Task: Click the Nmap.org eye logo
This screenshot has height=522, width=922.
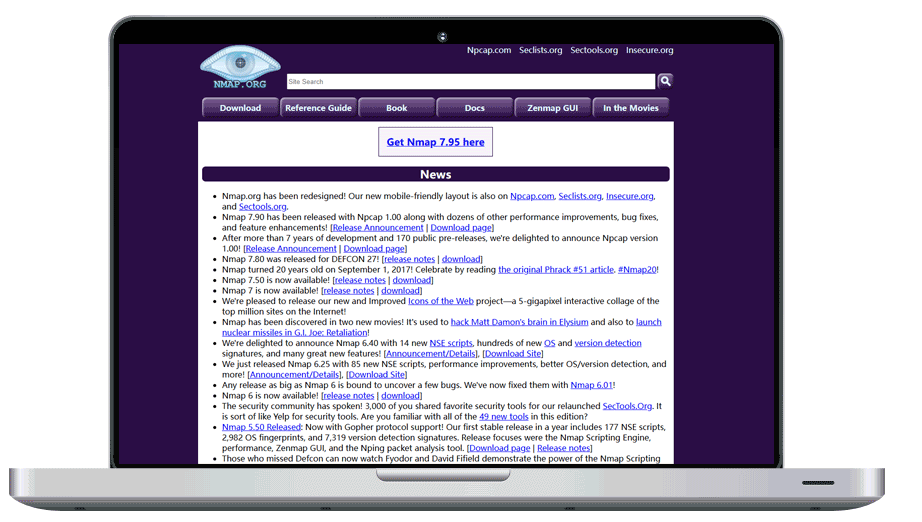Action: click(x=239, y=68)
